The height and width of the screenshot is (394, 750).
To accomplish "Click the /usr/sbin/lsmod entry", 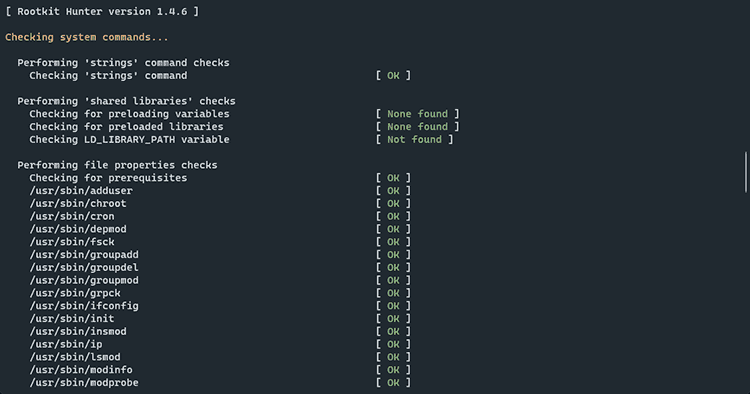I will tap(75, 357).
